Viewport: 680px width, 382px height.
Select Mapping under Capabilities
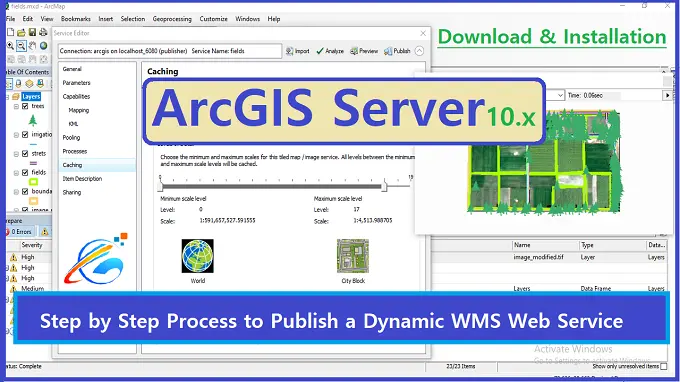78,111
